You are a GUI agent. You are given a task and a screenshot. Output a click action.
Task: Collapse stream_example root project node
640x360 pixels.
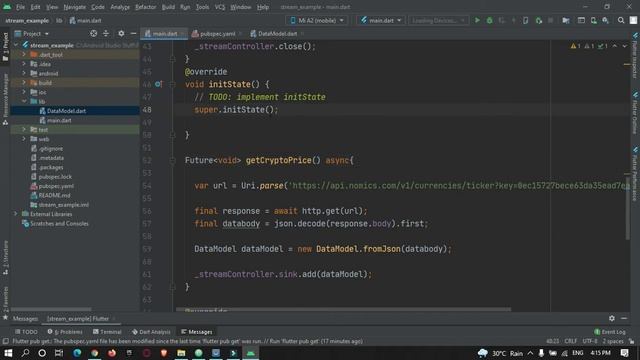click(x=16, y=45)
